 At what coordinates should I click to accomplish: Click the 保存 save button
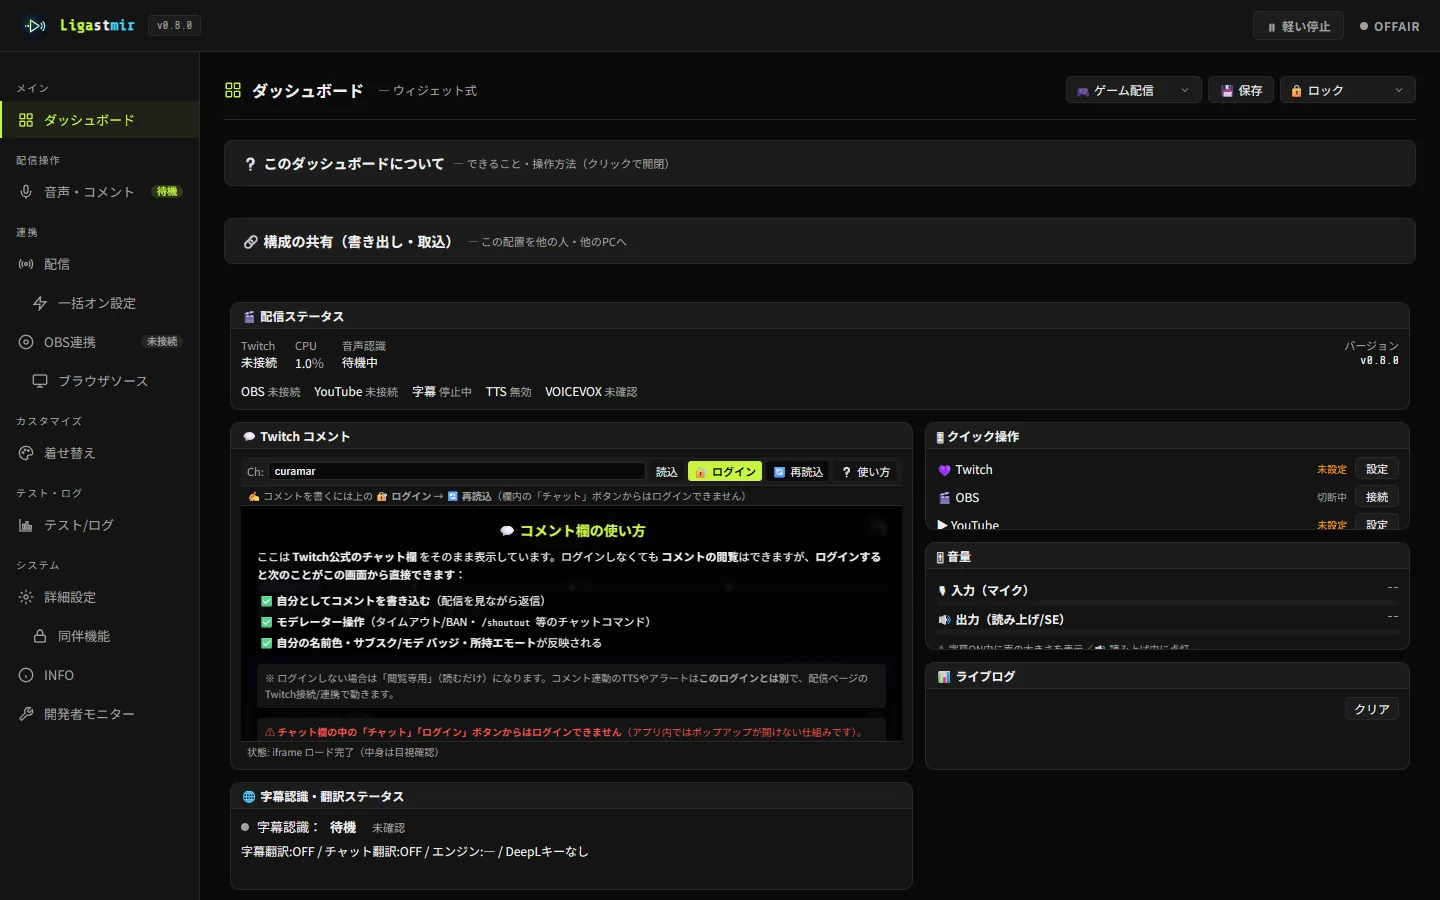pyautogui.click(x=1241, y=90)
